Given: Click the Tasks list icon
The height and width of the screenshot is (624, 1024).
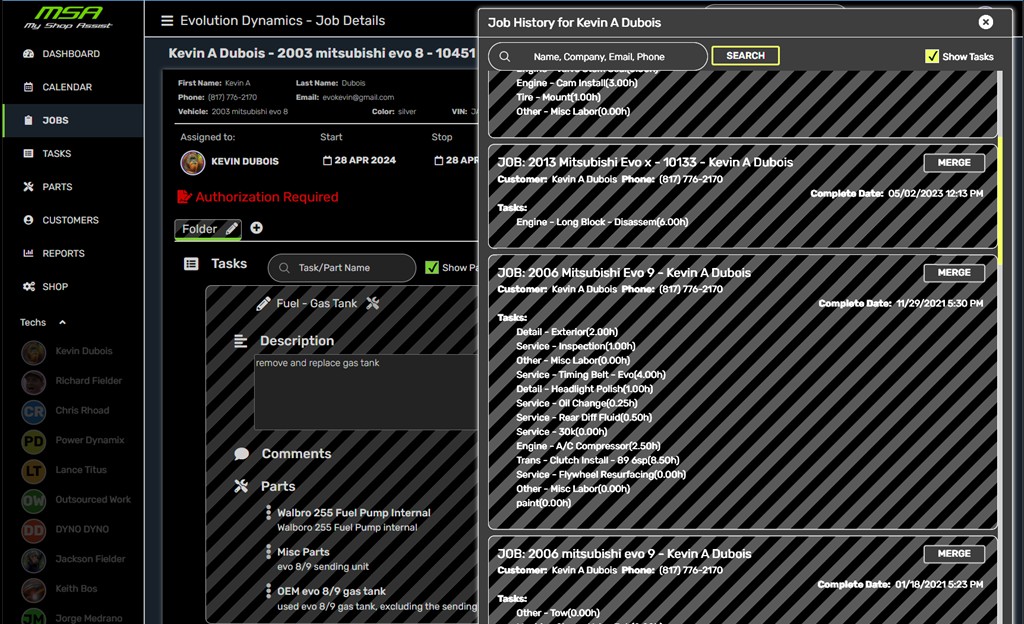Looking at the screenshot, I should coord(191,264).
